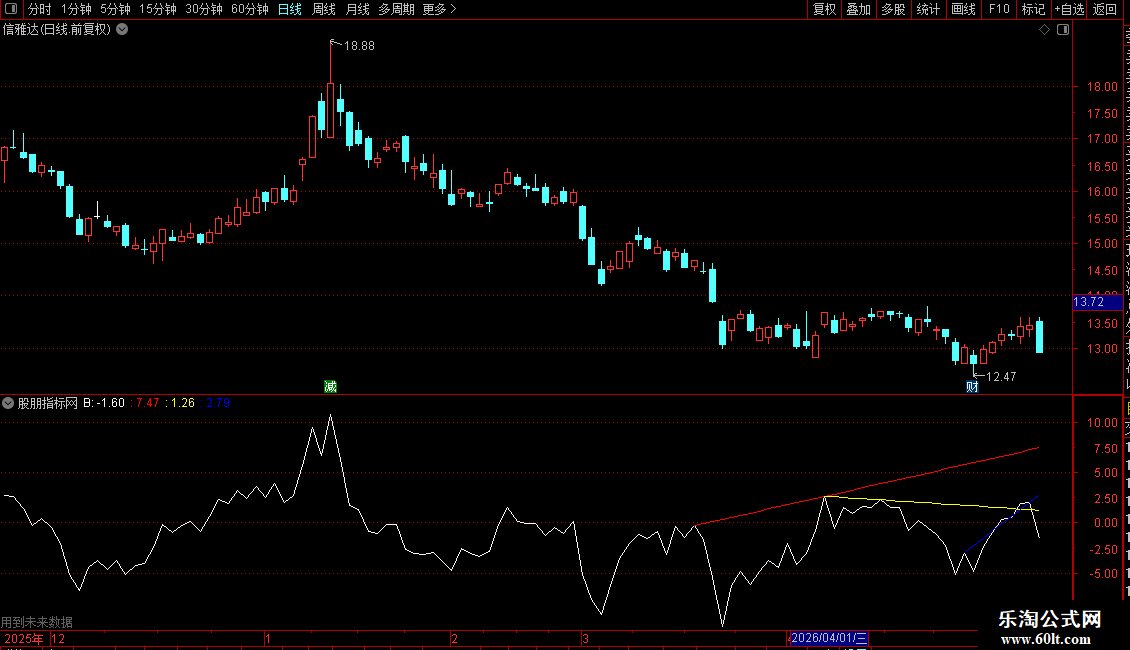Click the 统计 statistics button
The width and height of the screenshot is (1130, 650).
point(927,9)
